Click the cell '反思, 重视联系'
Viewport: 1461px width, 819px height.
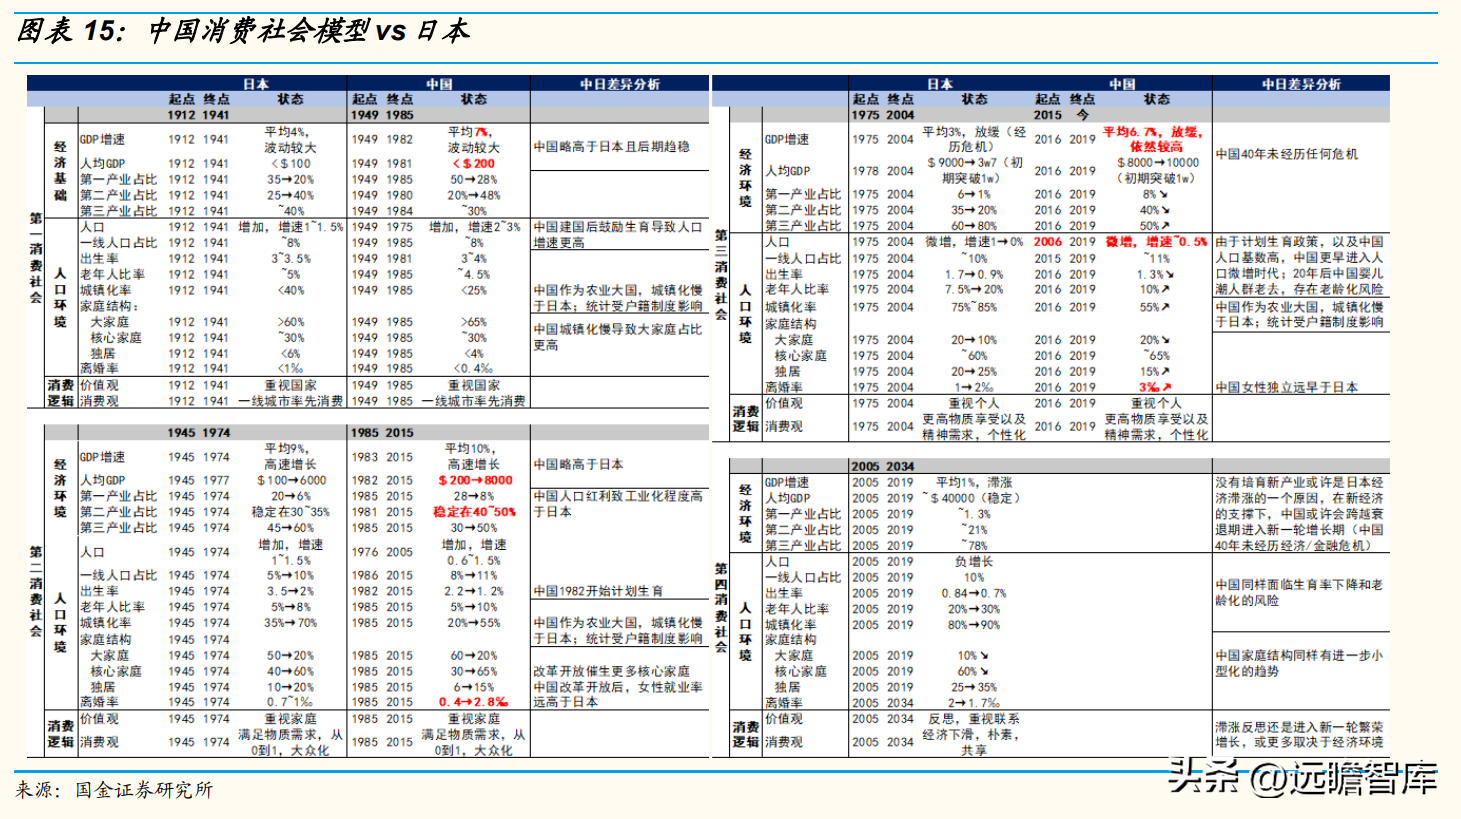click(974, 719)
